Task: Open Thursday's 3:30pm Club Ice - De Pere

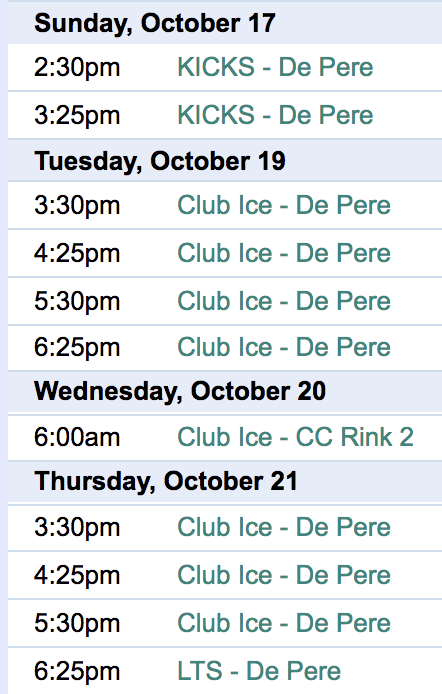Action: [284, 527]
